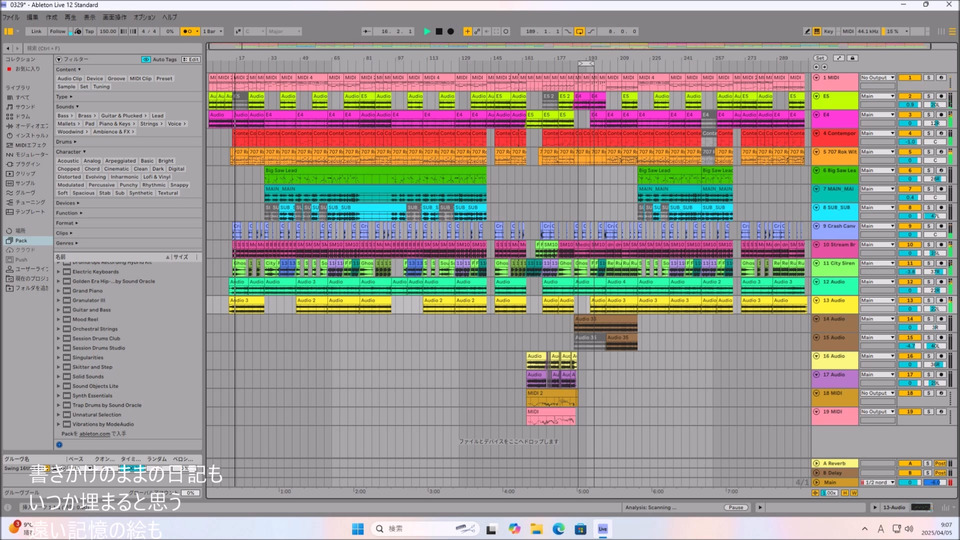The width and height of the screenshot is (960, 540).
Task: Start playback with the green Play button
Action: pos(427,31)
